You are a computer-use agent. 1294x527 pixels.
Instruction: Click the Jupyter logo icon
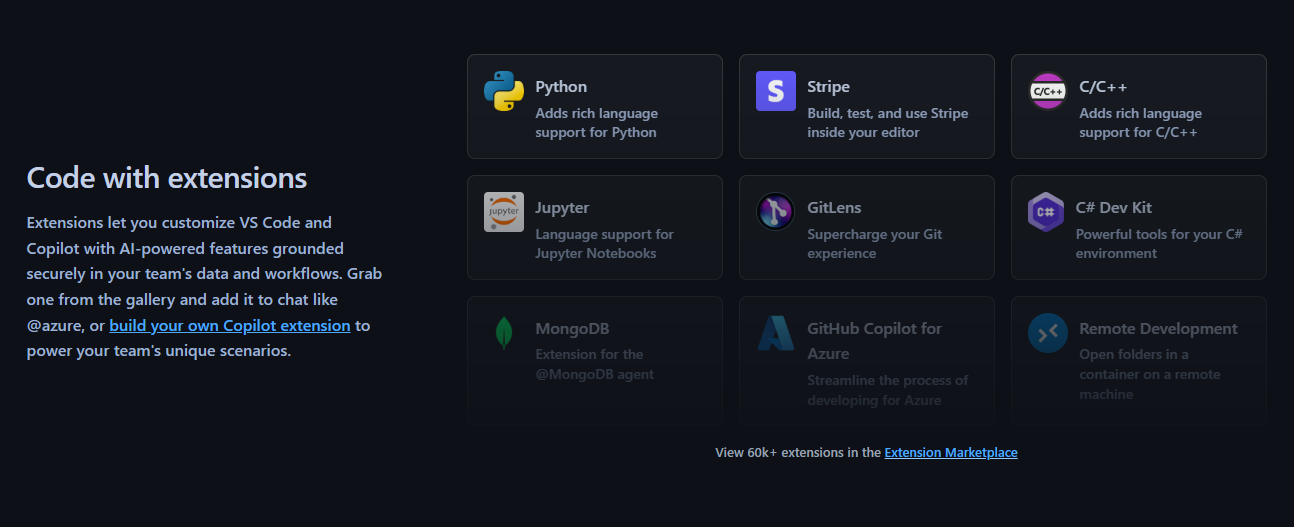click(504, 212)
